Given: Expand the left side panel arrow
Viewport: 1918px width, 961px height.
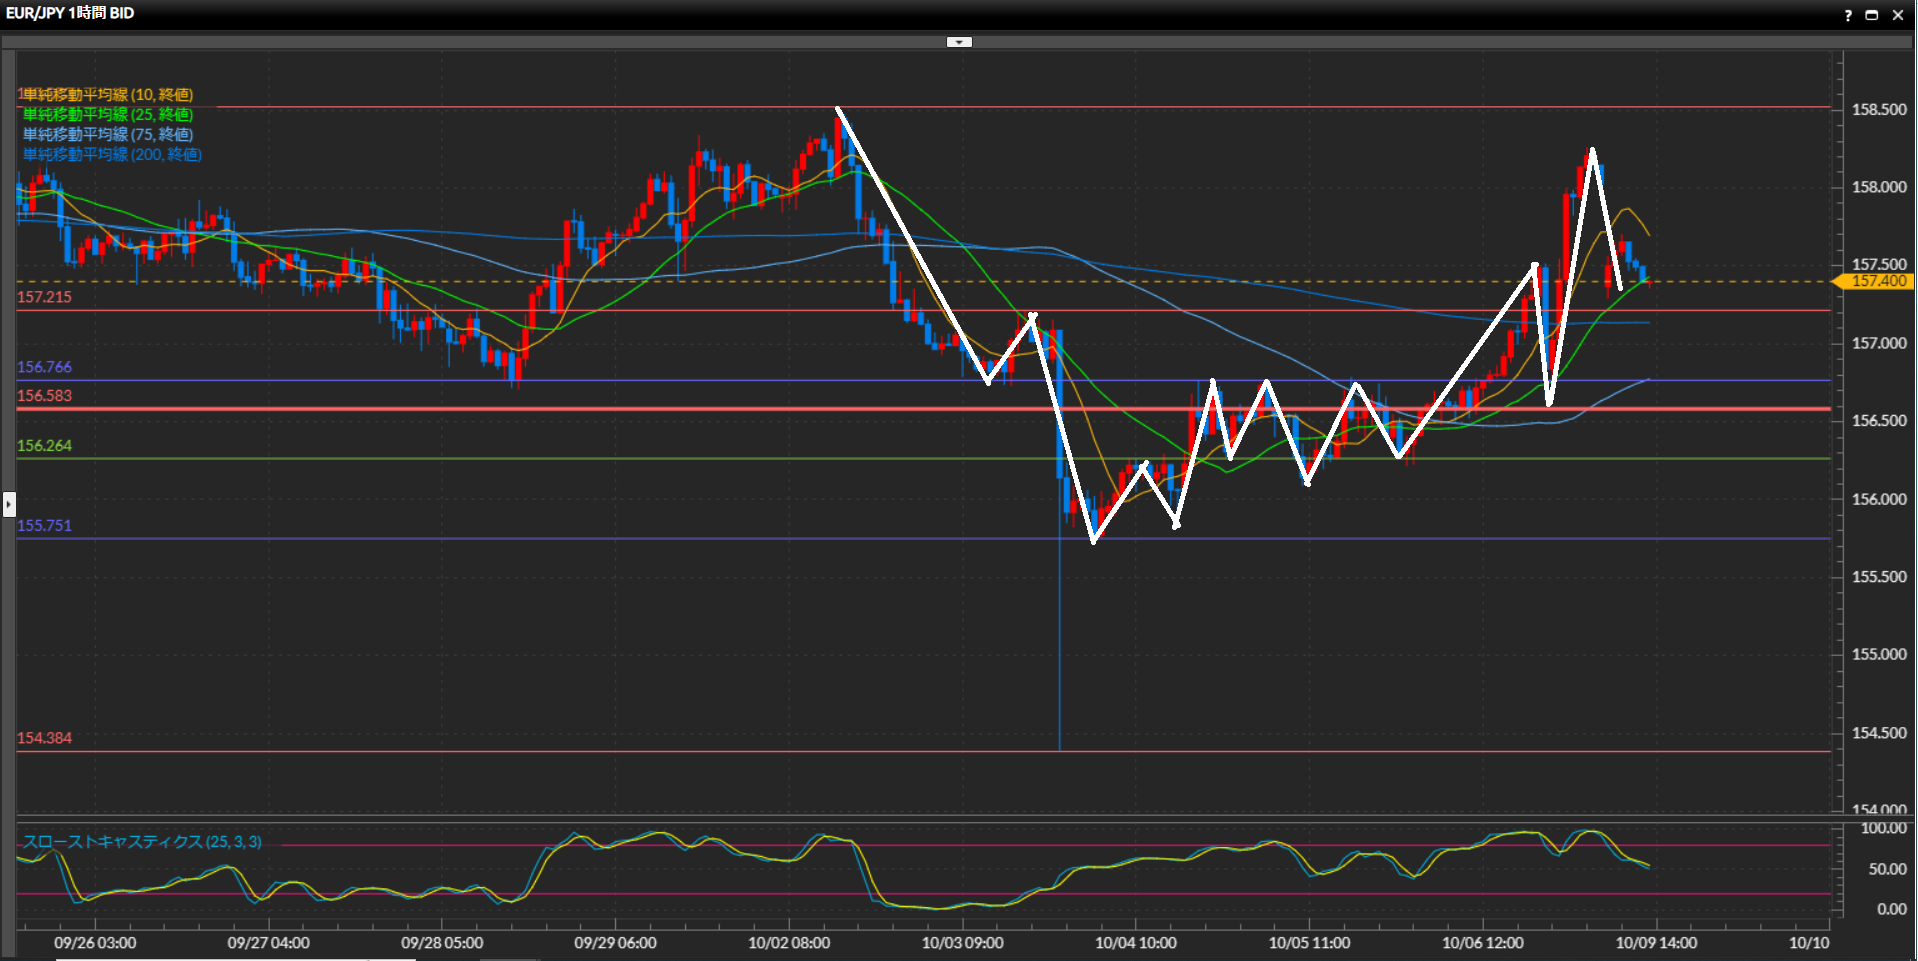Looking at the screenshot, I should 9,504.
